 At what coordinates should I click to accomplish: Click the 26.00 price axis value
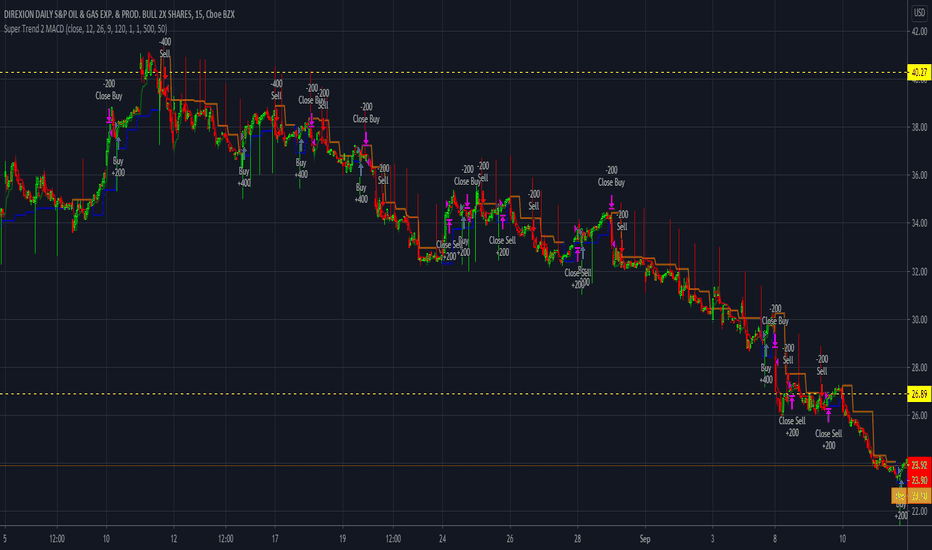tap(919, 415)
